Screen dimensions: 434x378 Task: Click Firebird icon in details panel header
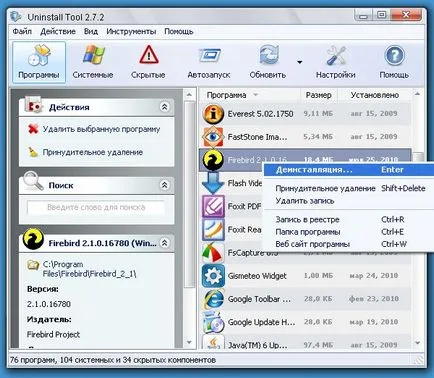[33, 239]
